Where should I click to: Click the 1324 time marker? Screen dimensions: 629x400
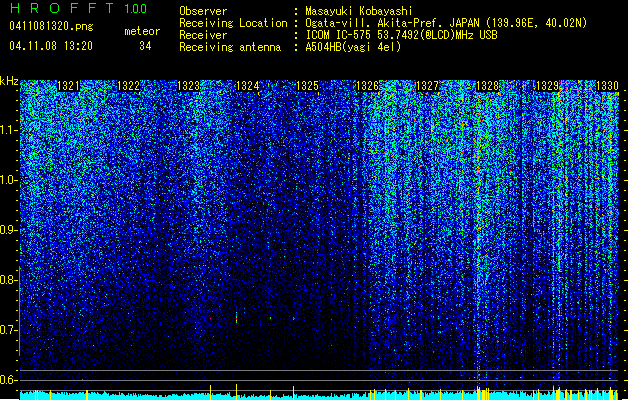(x=248, y=86)
